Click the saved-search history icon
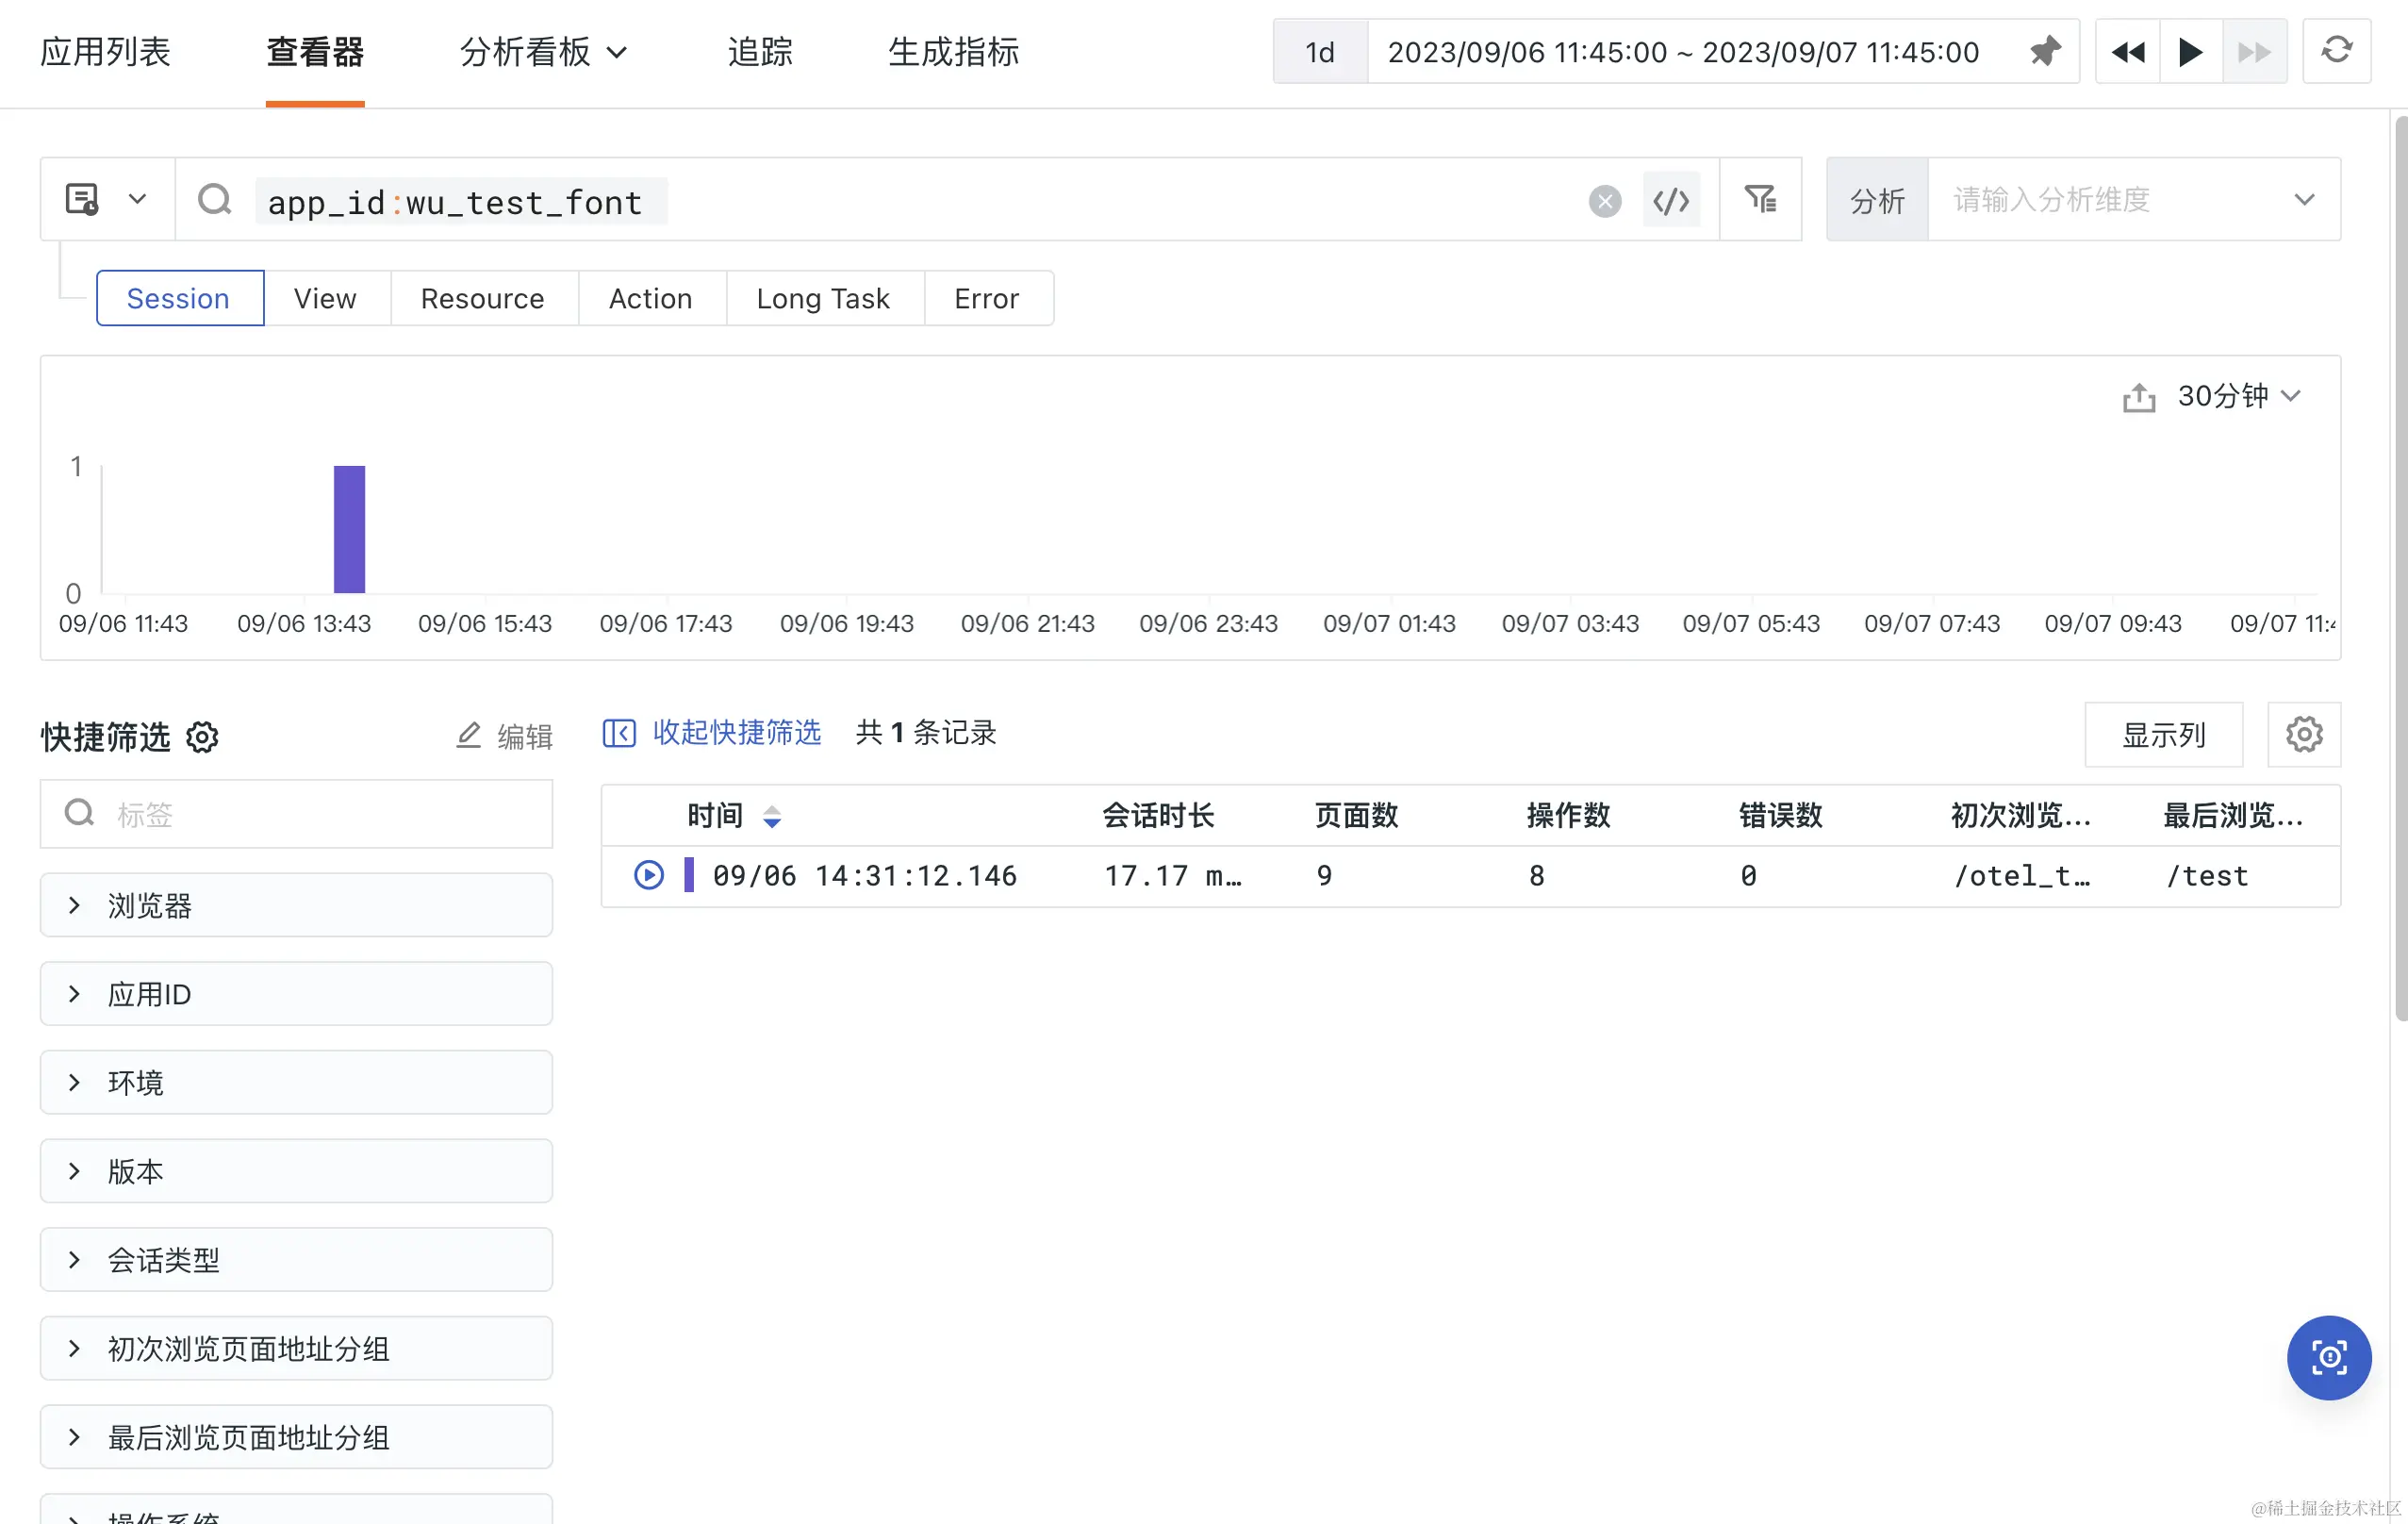This screenshot has width=2408, height=1524. (82, 199)
